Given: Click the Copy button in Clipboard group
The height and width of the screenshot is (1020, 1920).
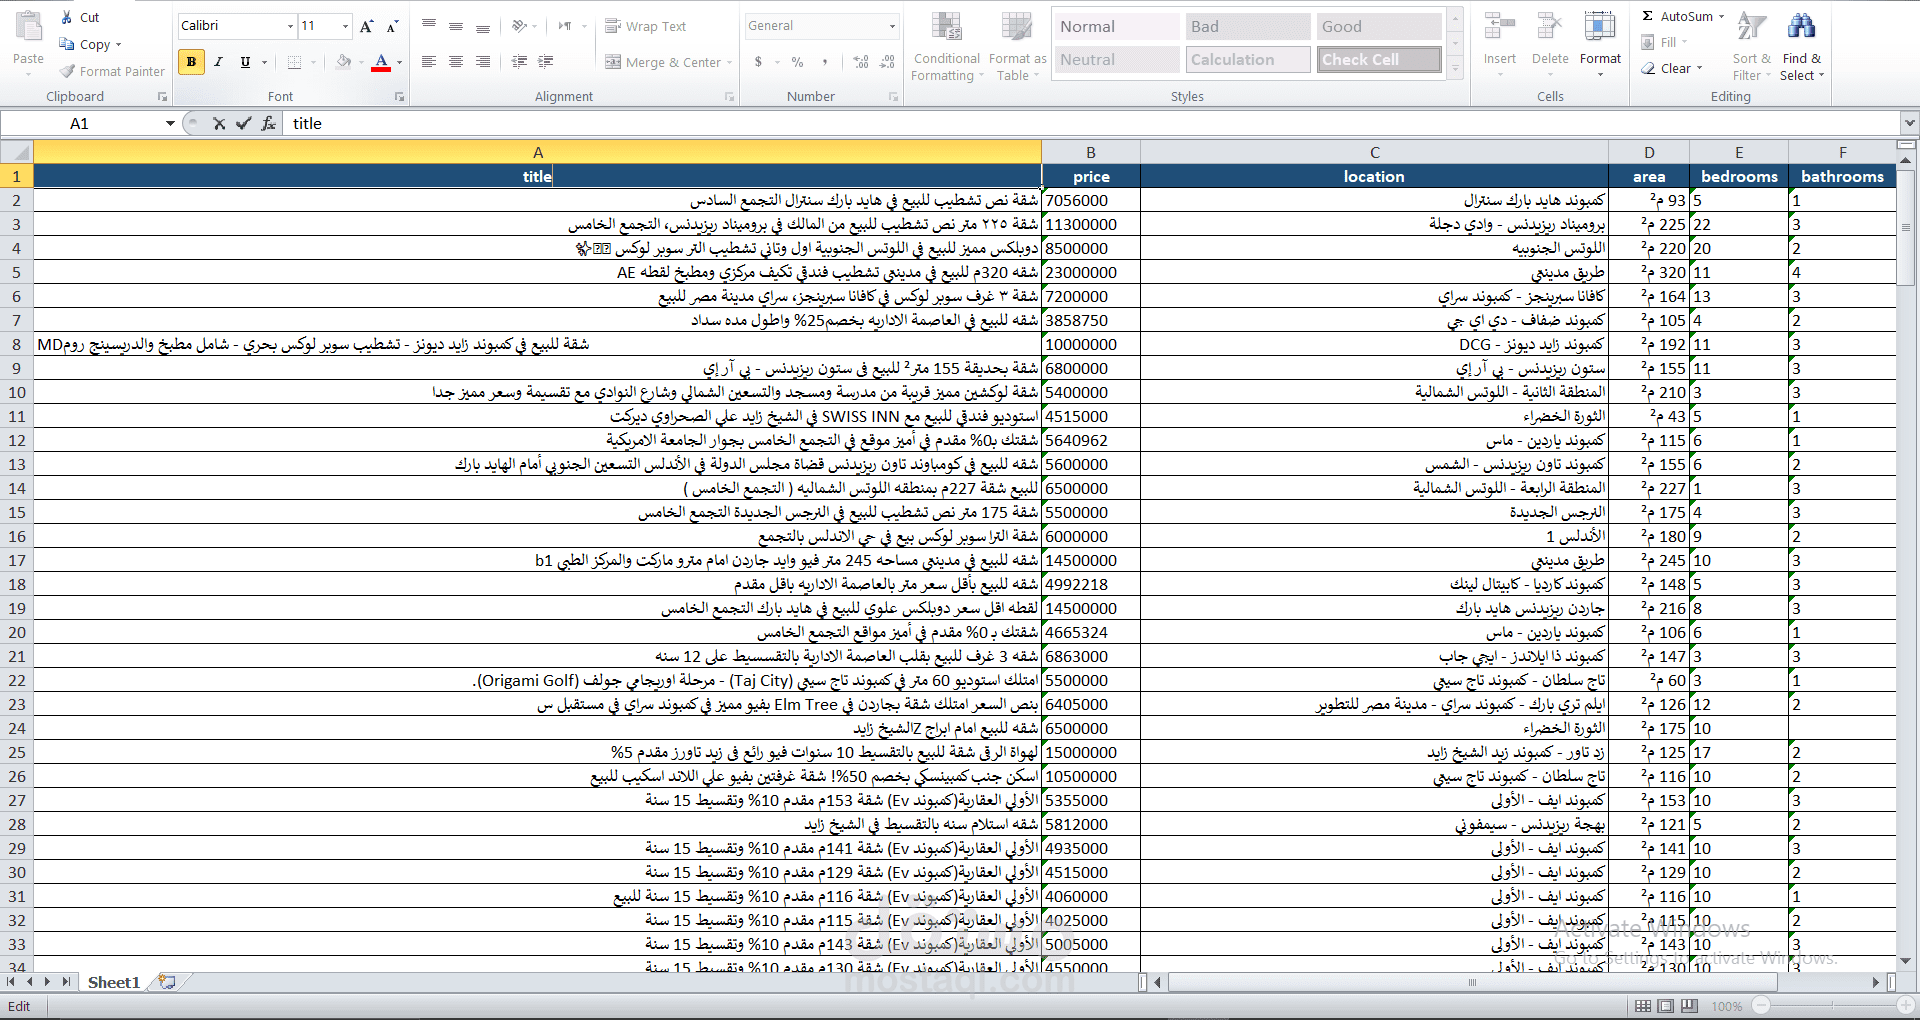Looking at the screenshot, I should pyautogui.click(x=90, y=44).
